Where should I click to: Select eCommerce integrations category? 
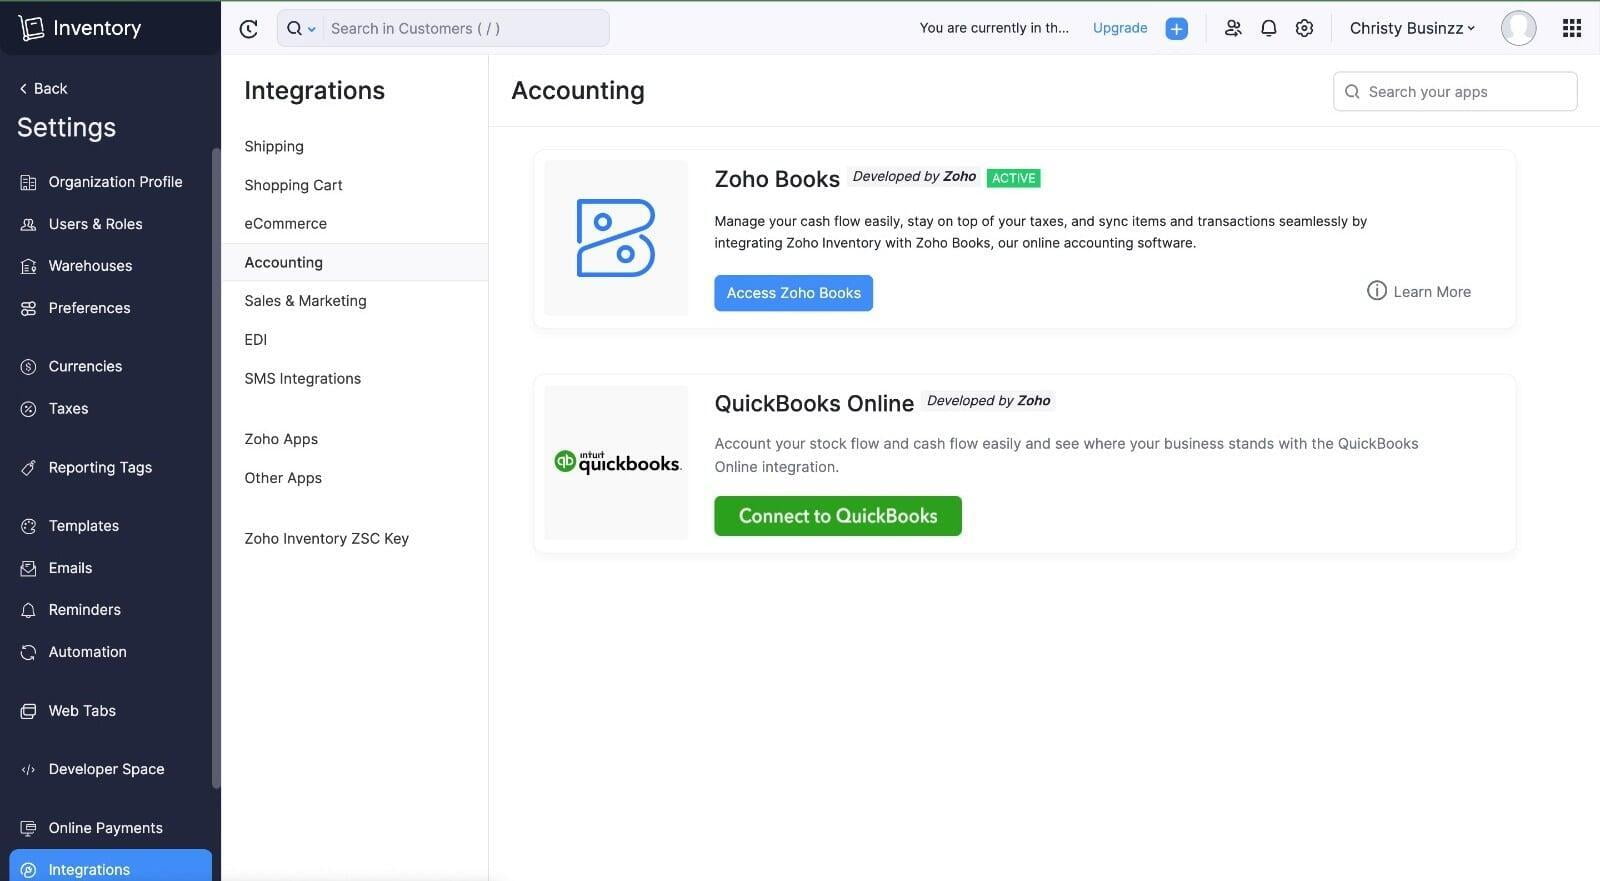click(285, 224)
